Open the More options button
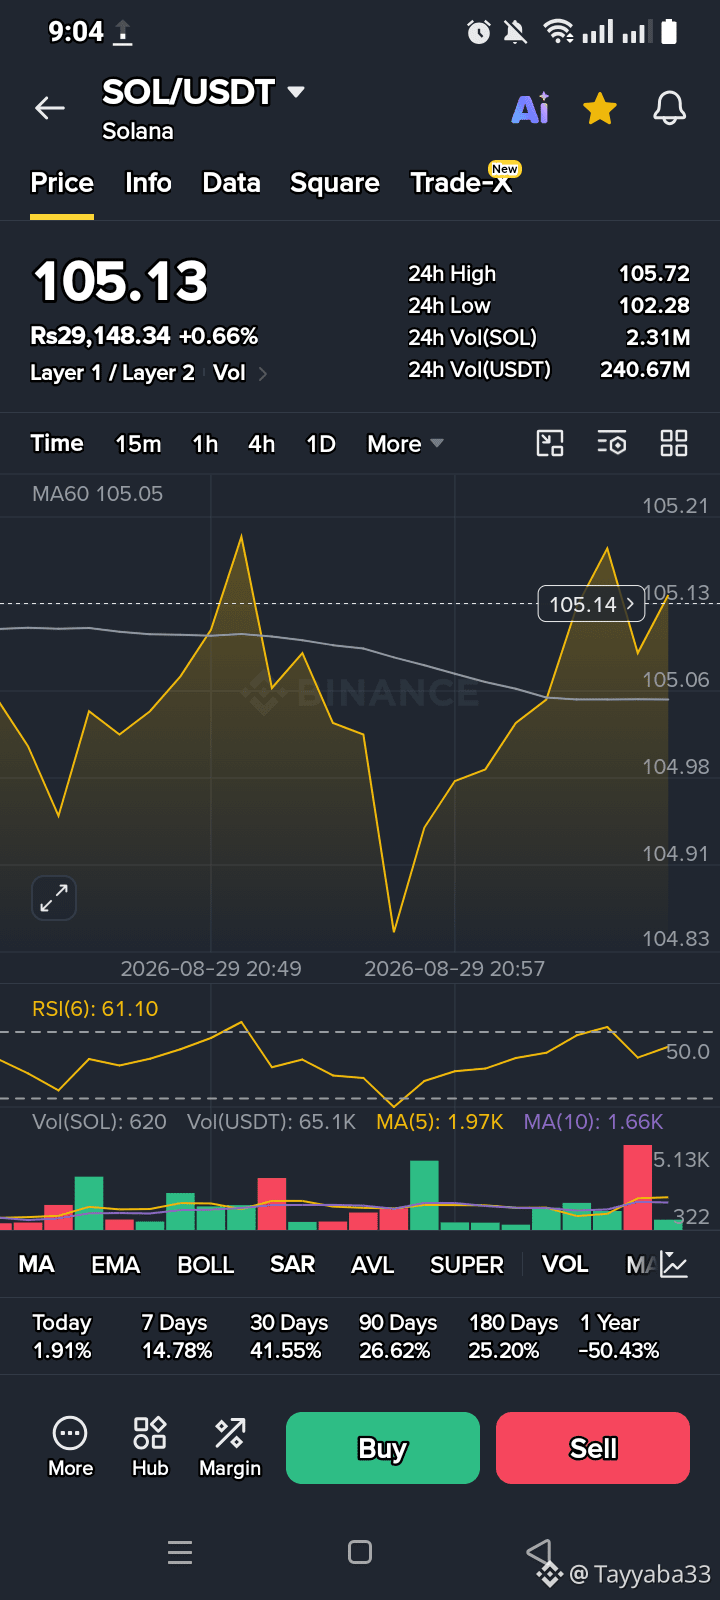720x1600 pixels. pos(70,1447)
